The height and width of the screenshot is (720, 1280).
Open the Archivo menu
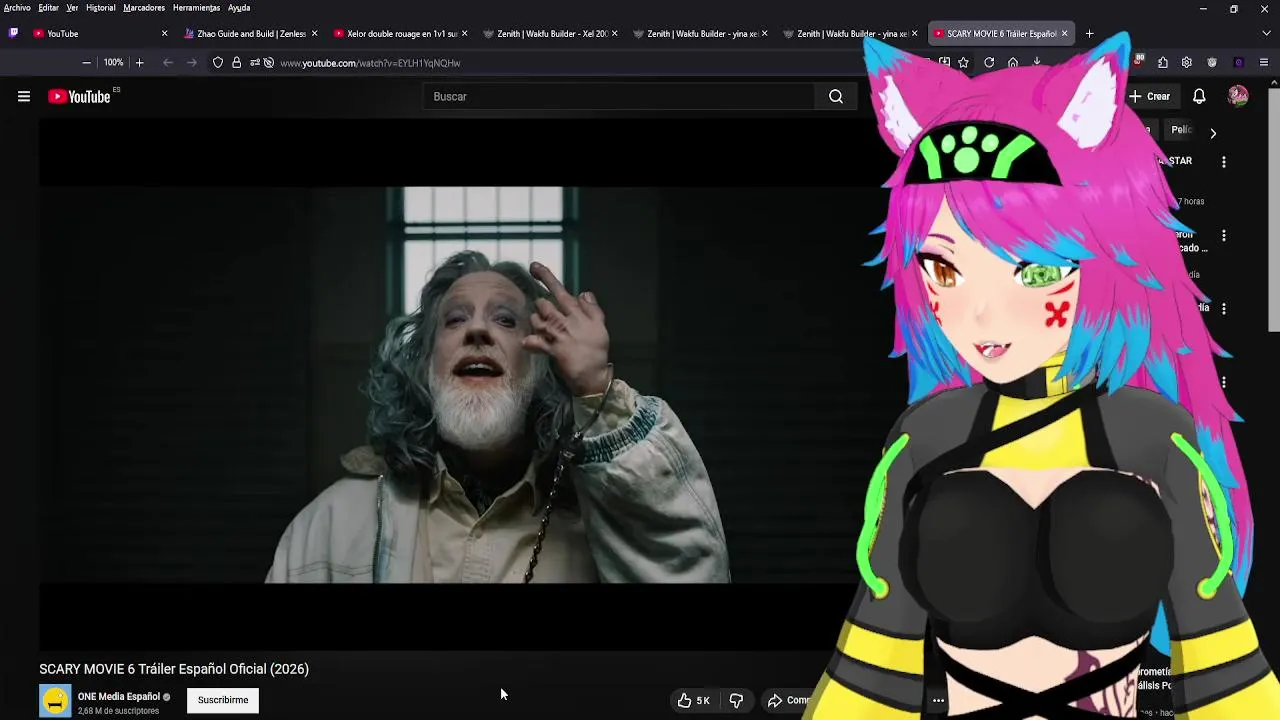(17, 8)
